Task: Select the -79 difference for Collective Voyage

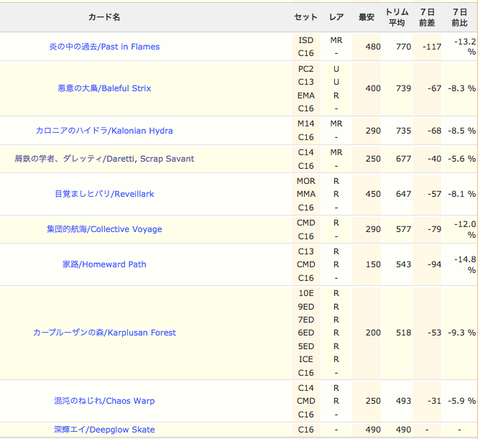Action: pos(434,229)
